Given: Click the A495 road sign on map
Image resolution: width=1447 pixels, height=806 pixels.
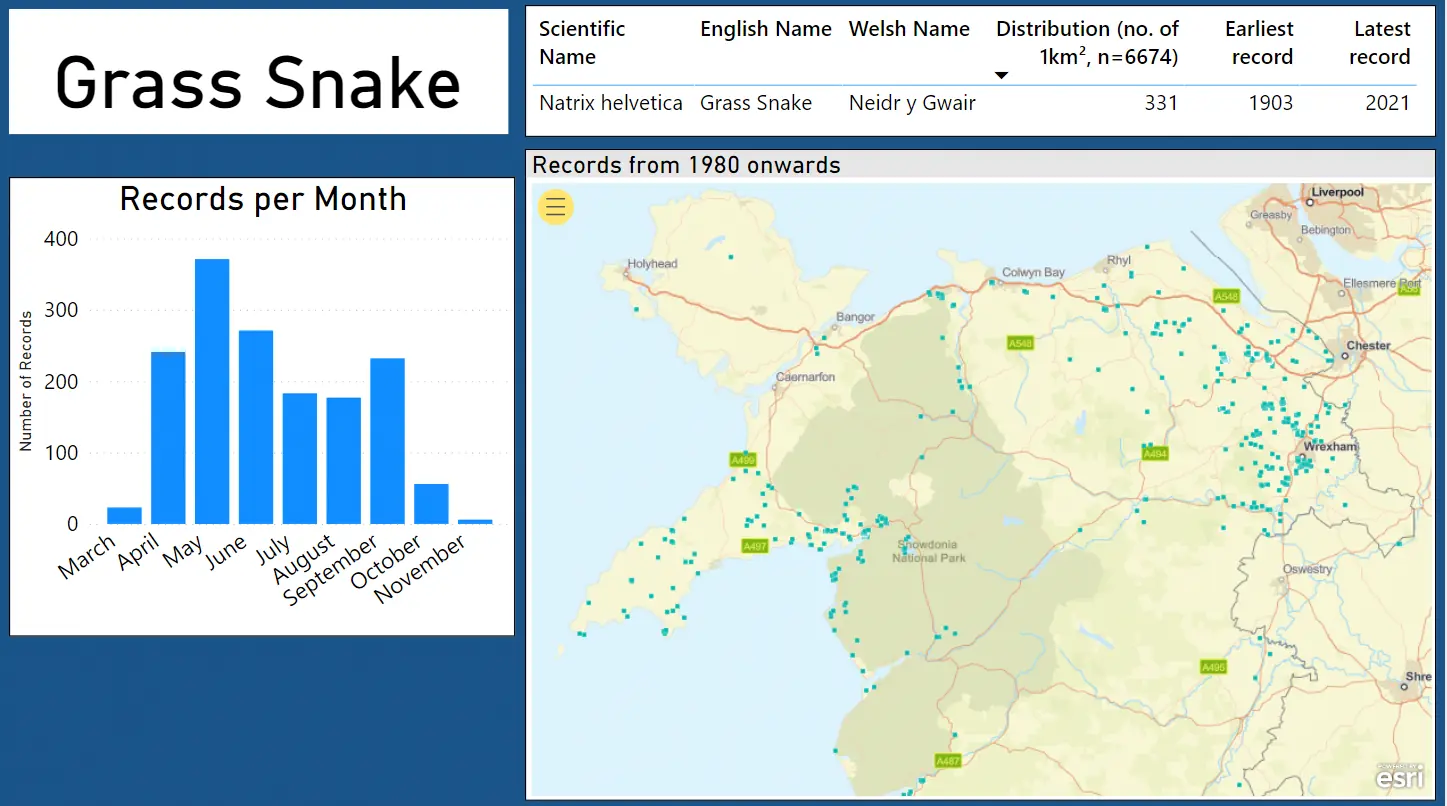Looking at the screenshot, I should (x=1213, y=667).
